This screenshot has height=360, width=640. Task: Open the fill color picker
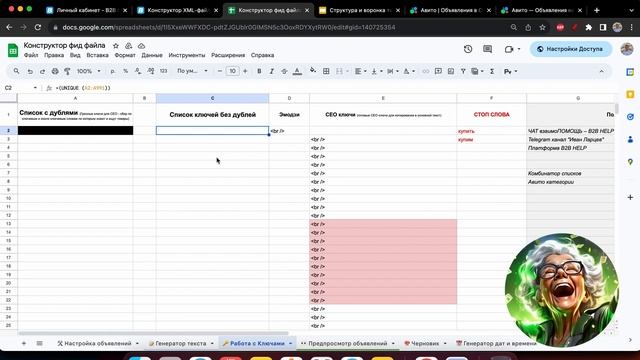[313, 71]
